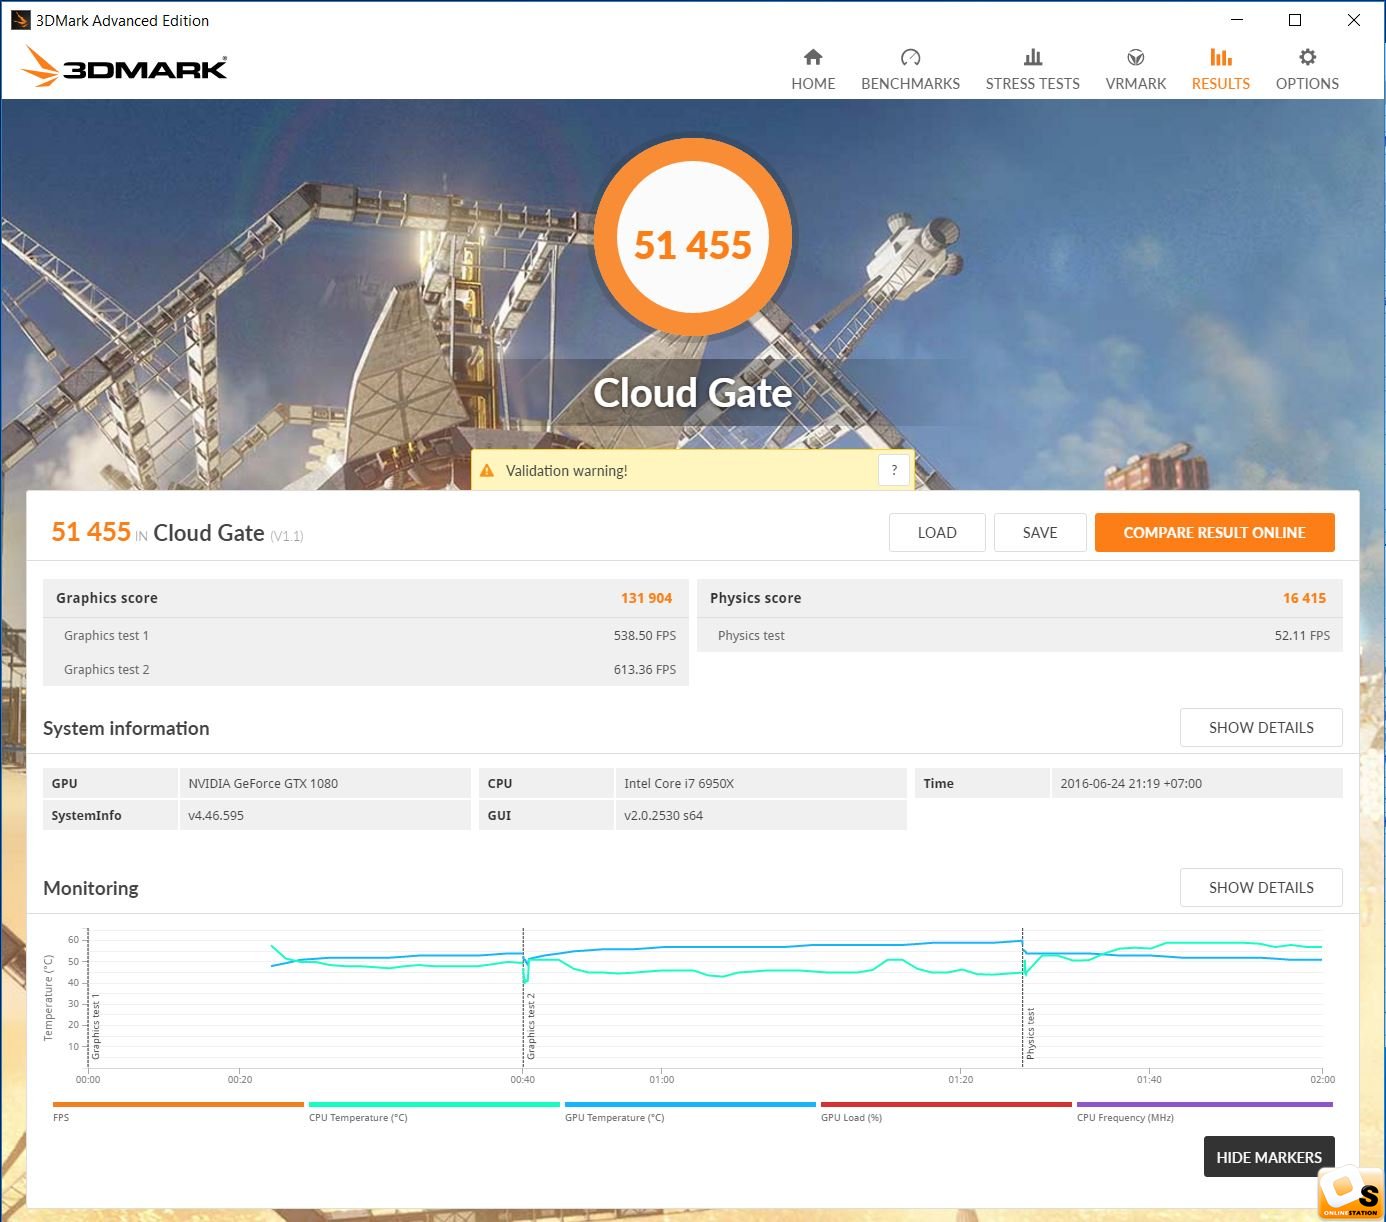Click the Physics test timeline marker

coord(1030,1033)
